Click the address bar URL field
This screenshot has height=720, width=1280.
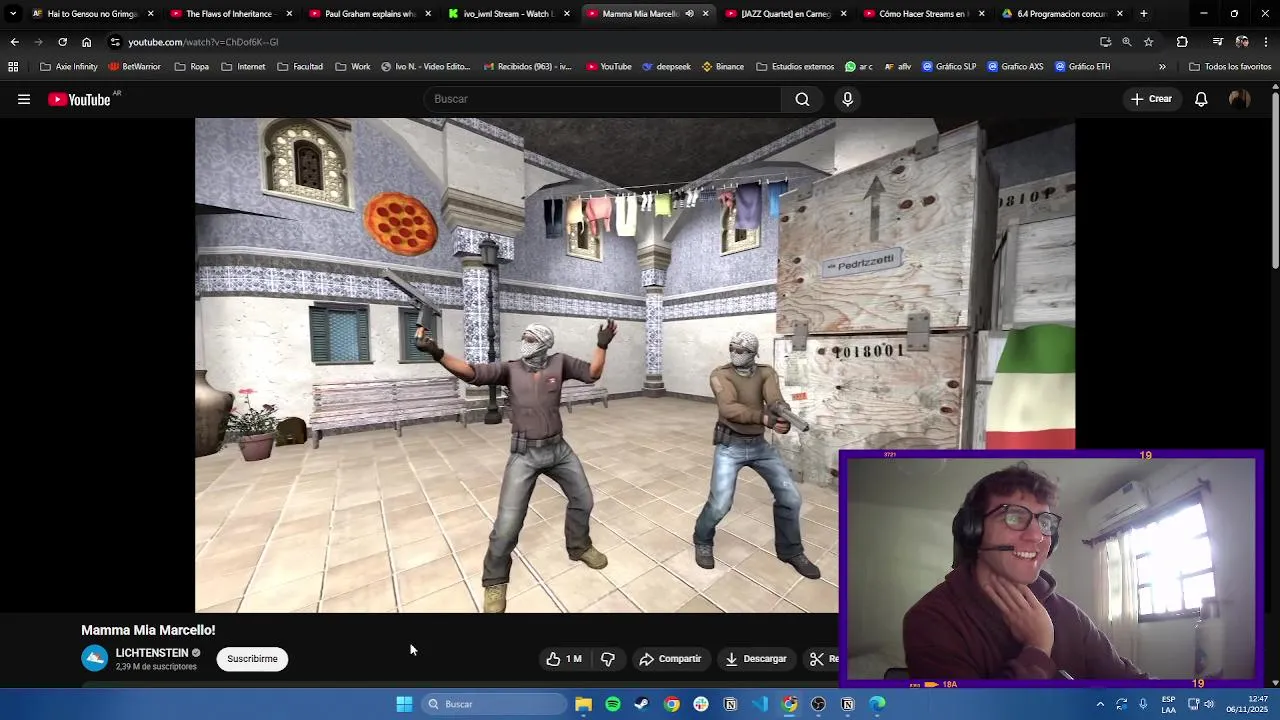(600, 42)
